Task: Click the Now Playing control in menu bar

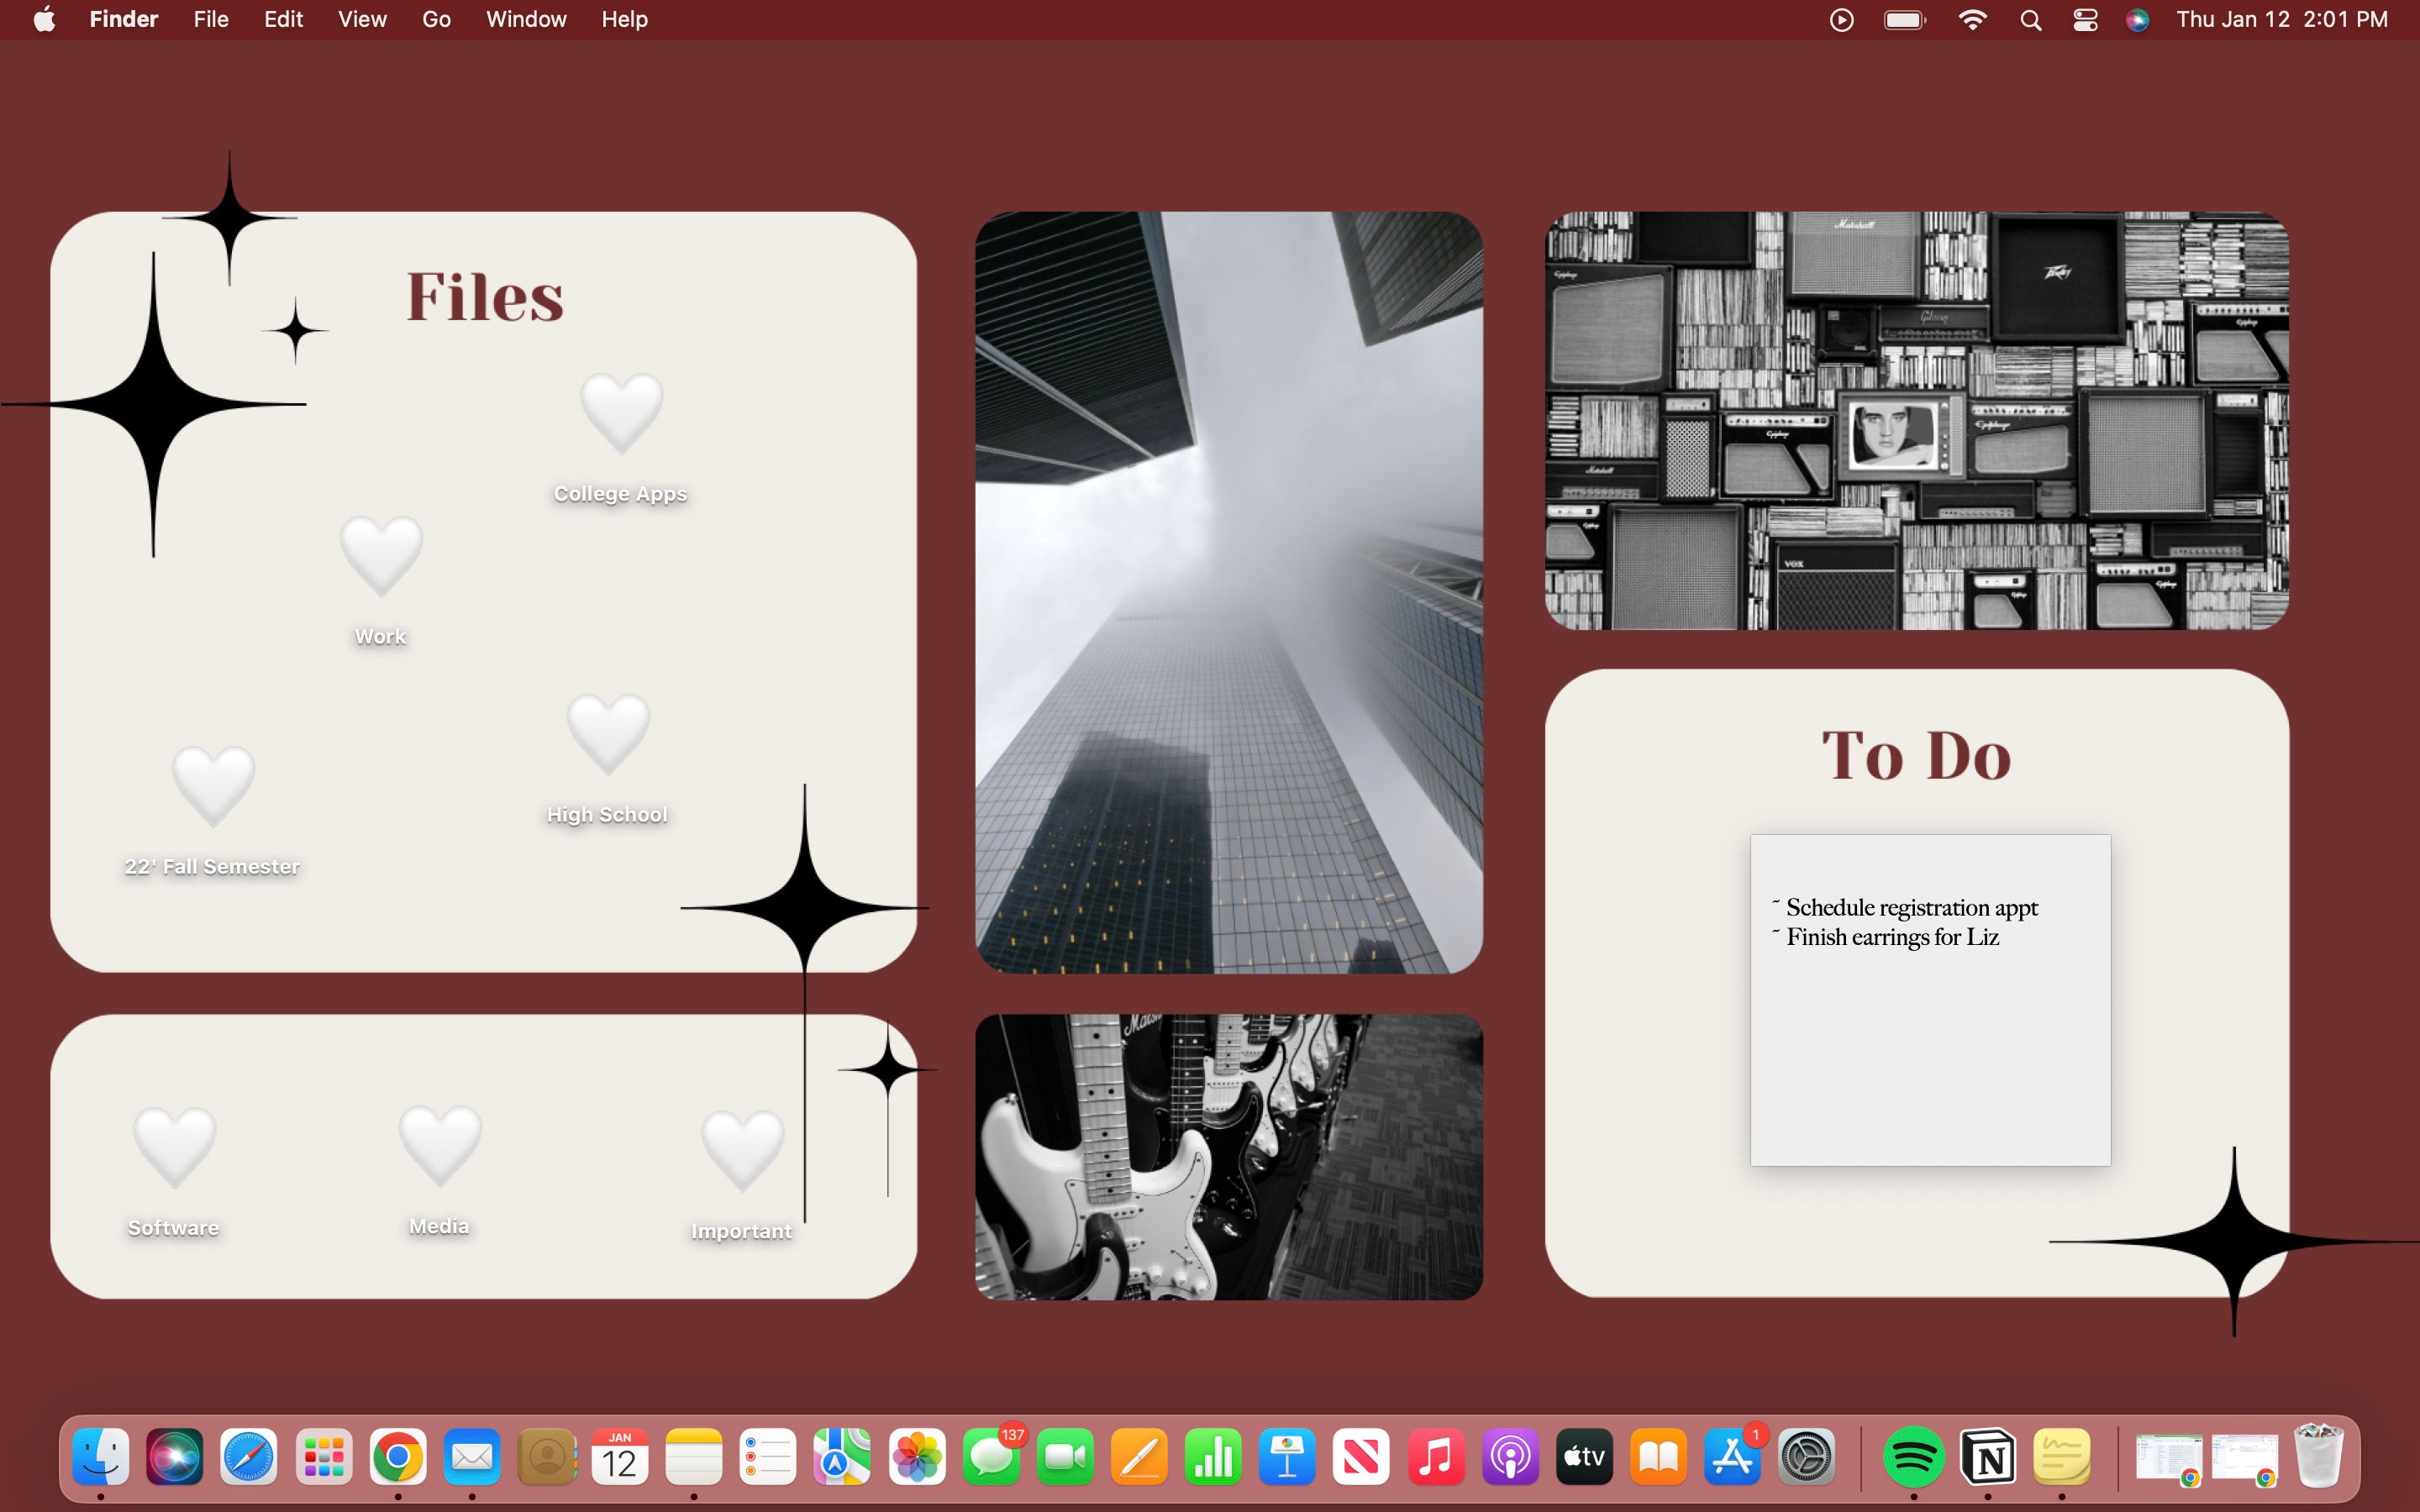Action: 1840,19
